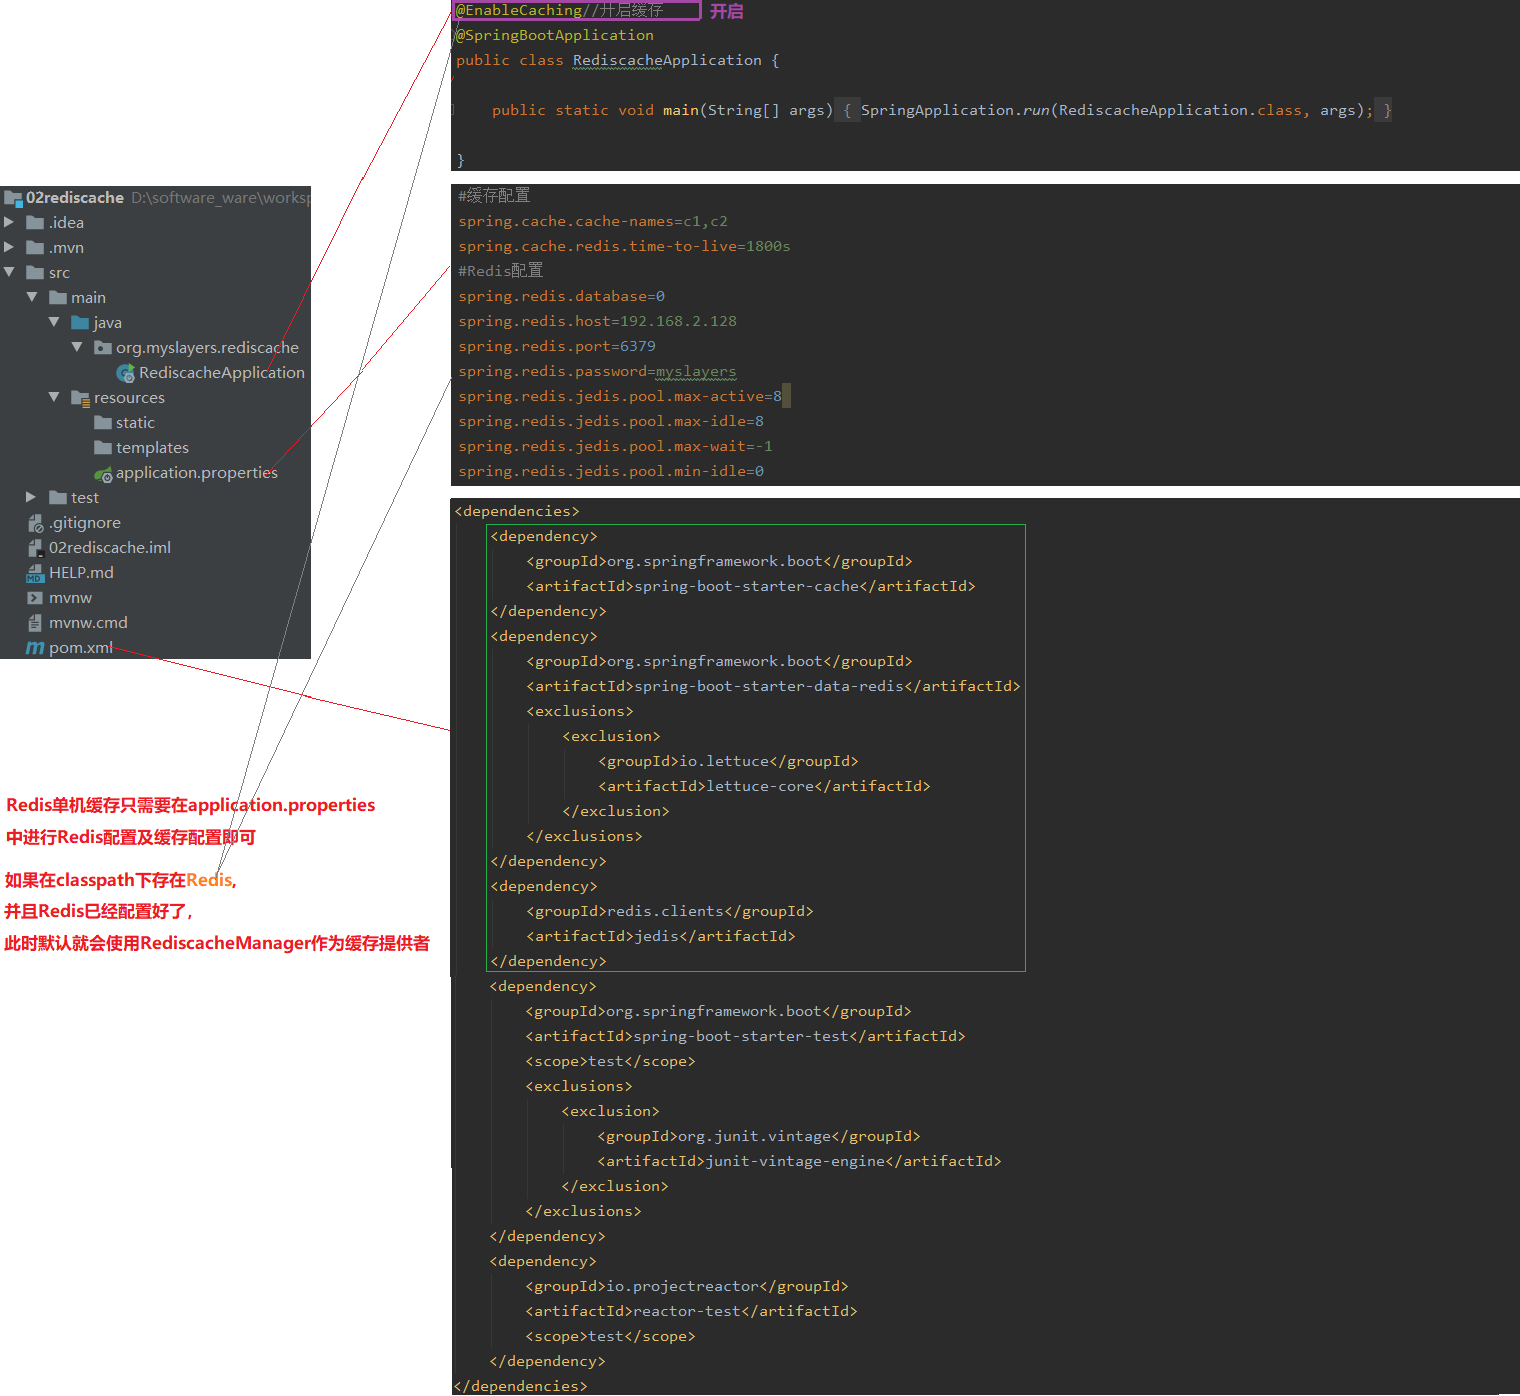Click the resources folder icon

click(81, 398)
